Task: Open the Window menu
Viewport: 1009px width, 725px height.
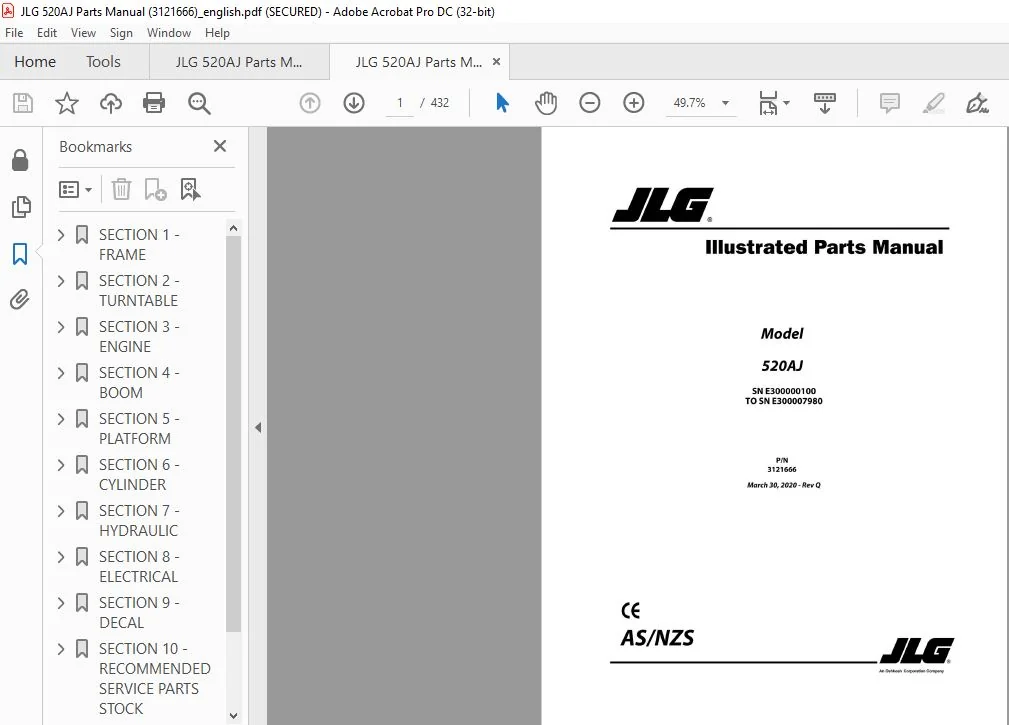Action: click(x=169, y=33)
